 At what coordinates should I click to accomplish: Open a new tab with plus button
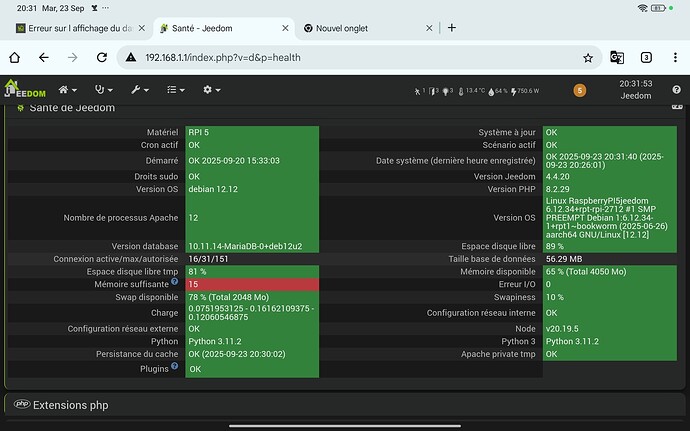452,28
